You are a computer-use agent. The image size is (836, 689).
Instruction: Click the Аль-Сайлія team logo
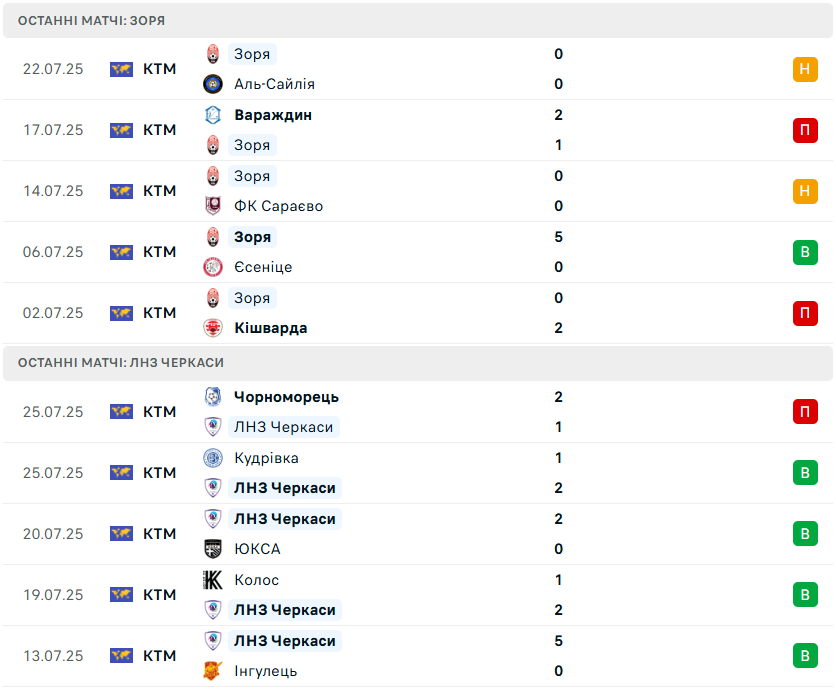(212, 84)
